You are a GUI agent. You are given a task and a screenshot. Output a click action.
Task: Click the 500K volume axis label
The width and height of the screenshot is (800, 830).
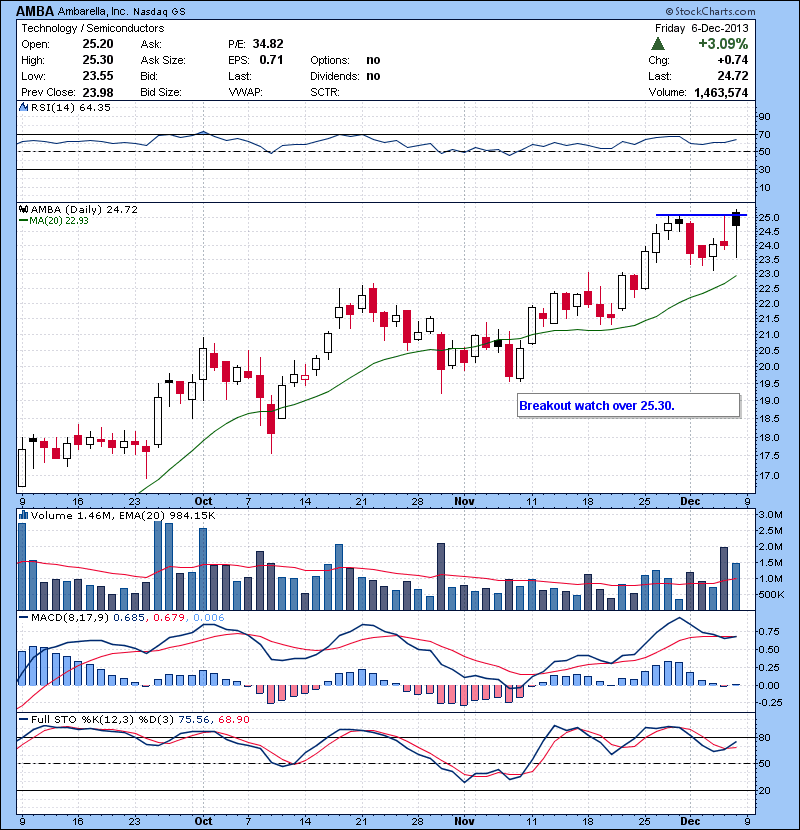point(770,594)
